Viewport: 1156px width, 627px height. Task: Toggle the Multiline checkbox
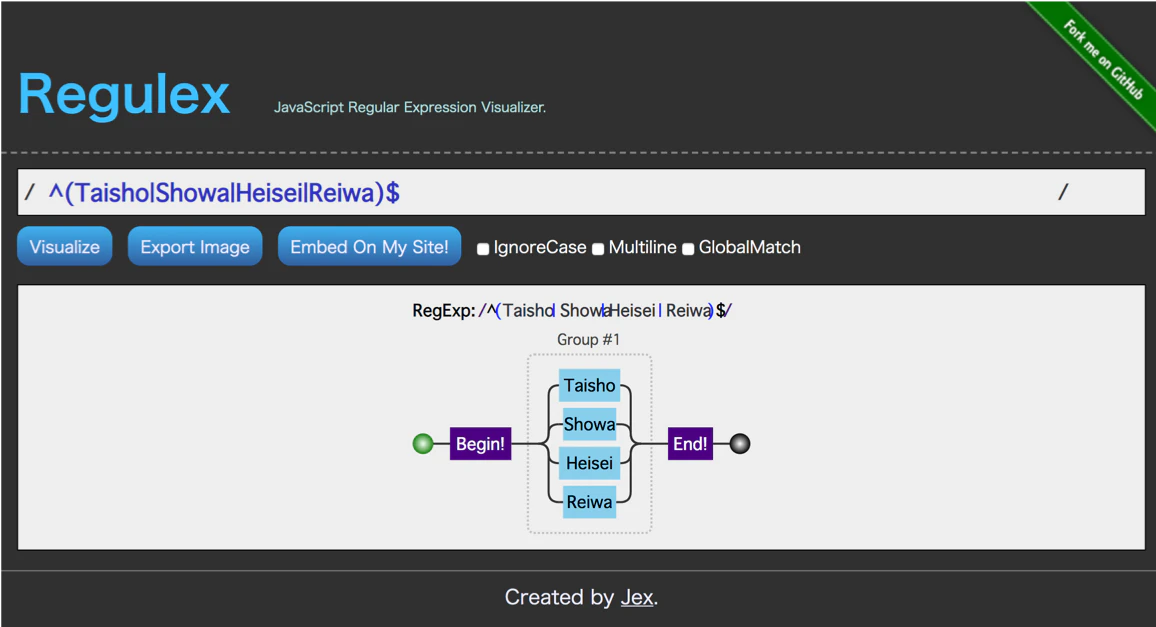coord(598,249)
